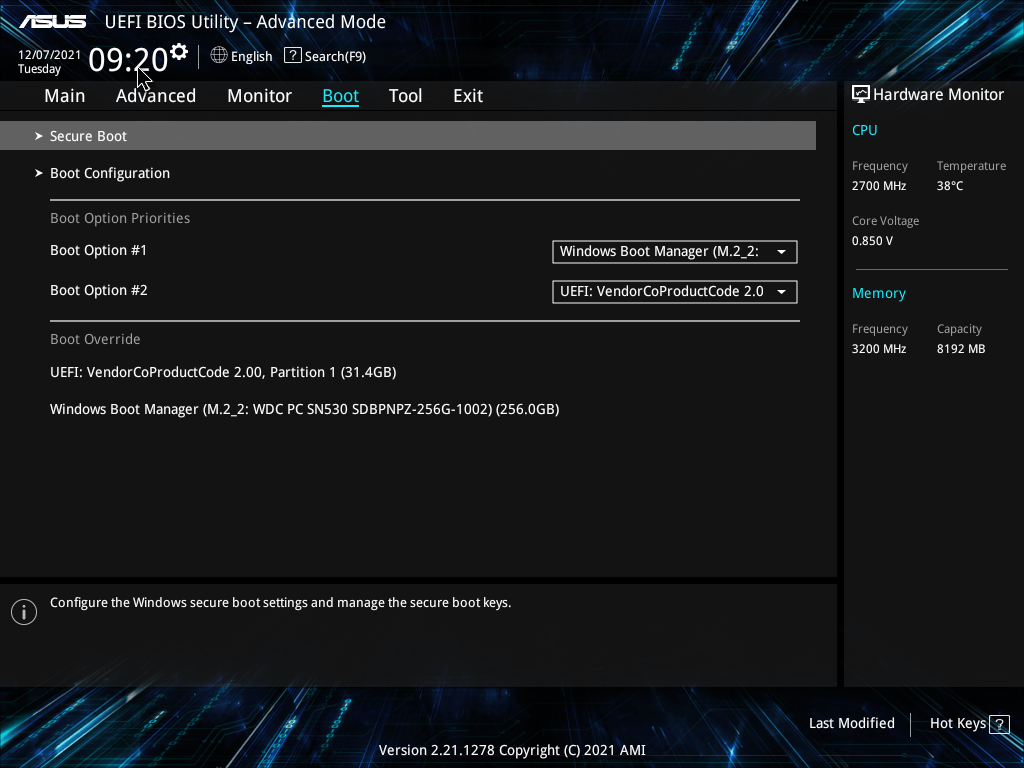
Task: Click the Hardware Monitor title
Action: [x=938, y=94]
